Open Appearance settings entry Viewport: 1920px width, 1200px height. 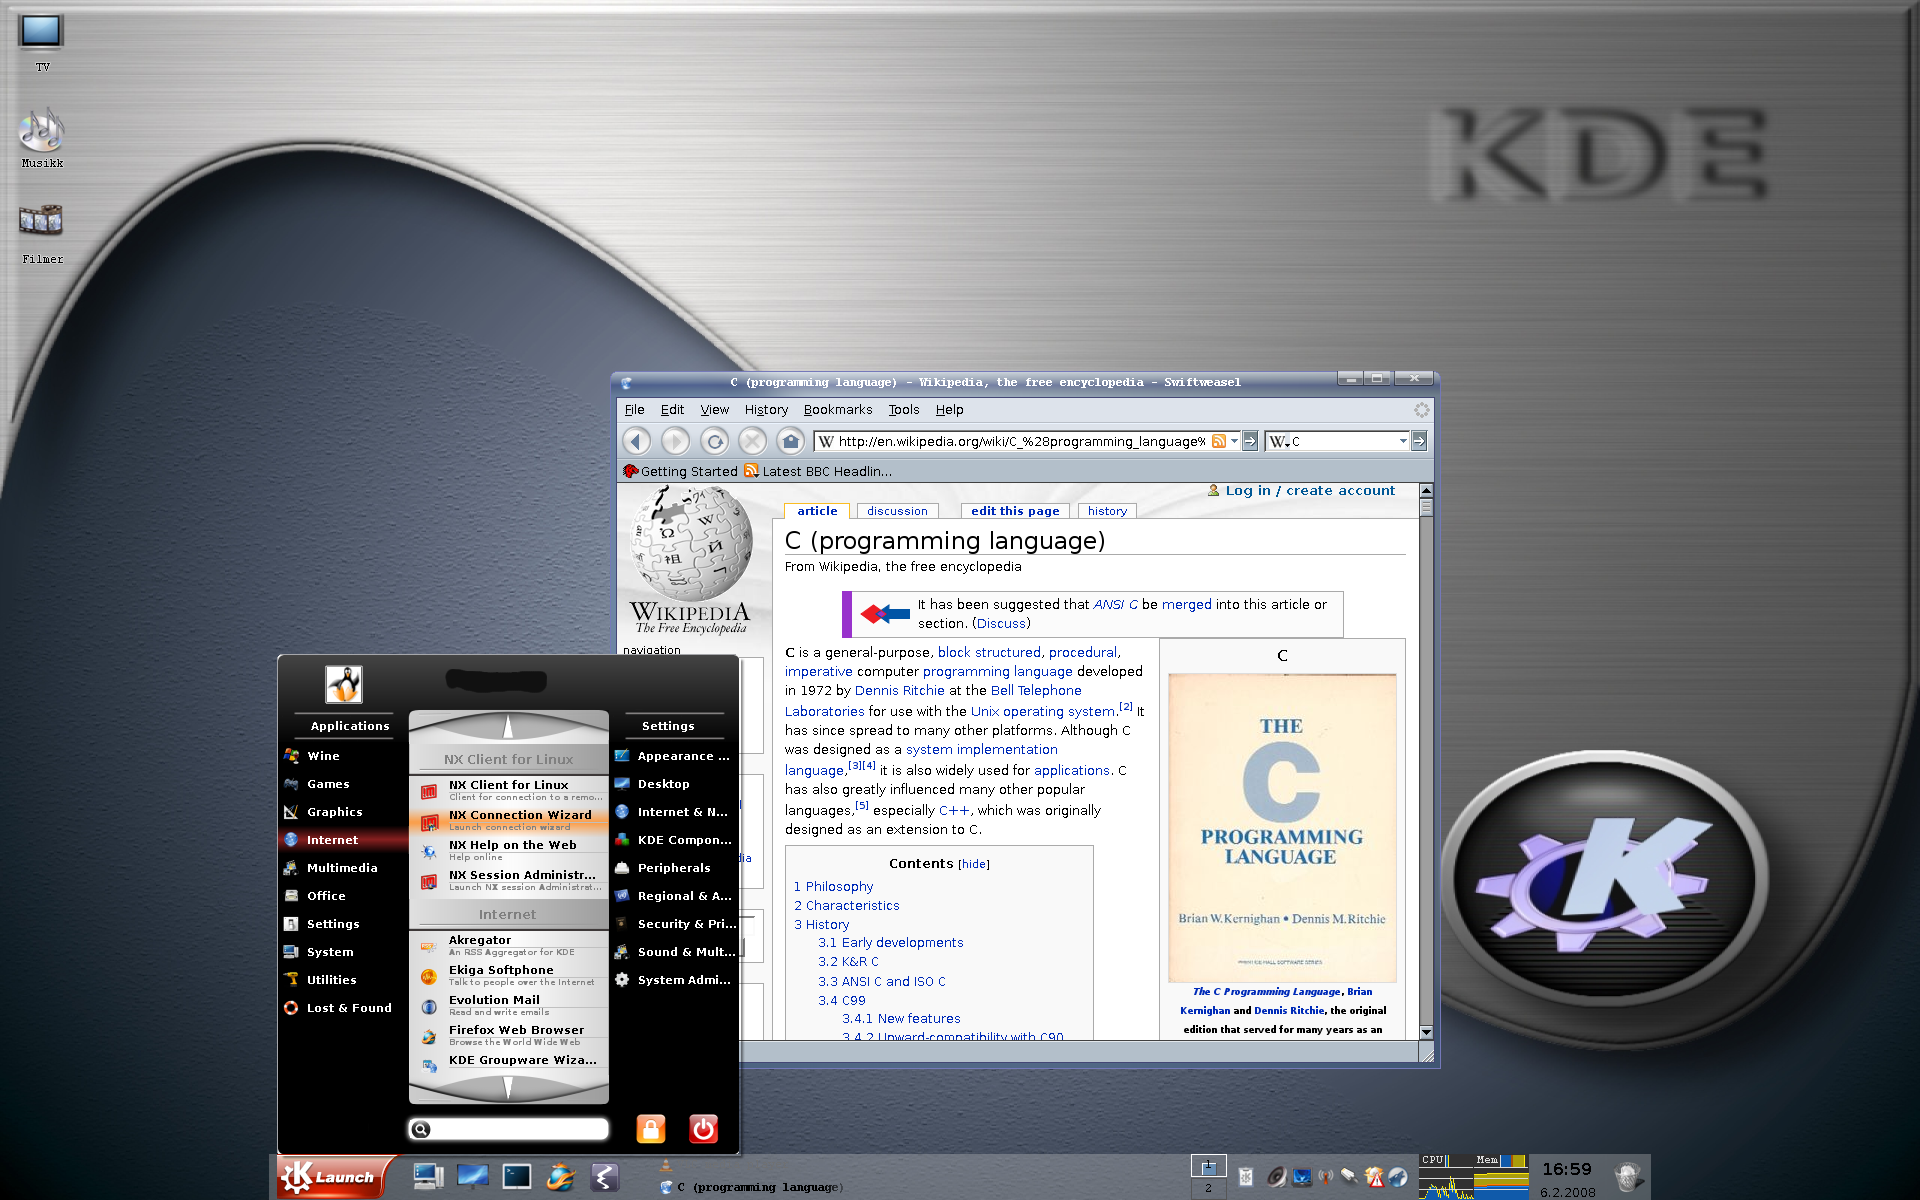pos(674,756)
